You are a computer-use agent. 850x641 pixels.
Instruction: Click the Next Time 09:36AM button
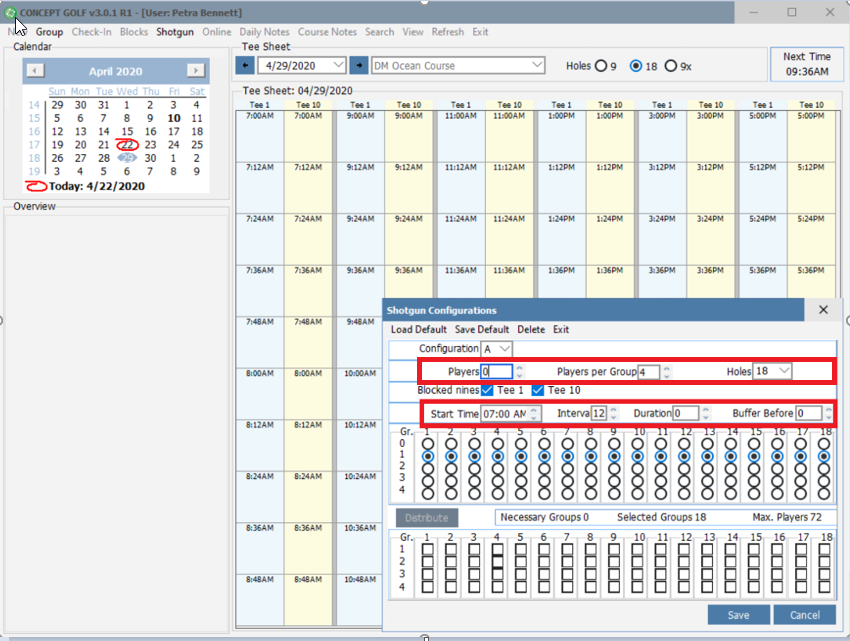[x=807, y=64]
